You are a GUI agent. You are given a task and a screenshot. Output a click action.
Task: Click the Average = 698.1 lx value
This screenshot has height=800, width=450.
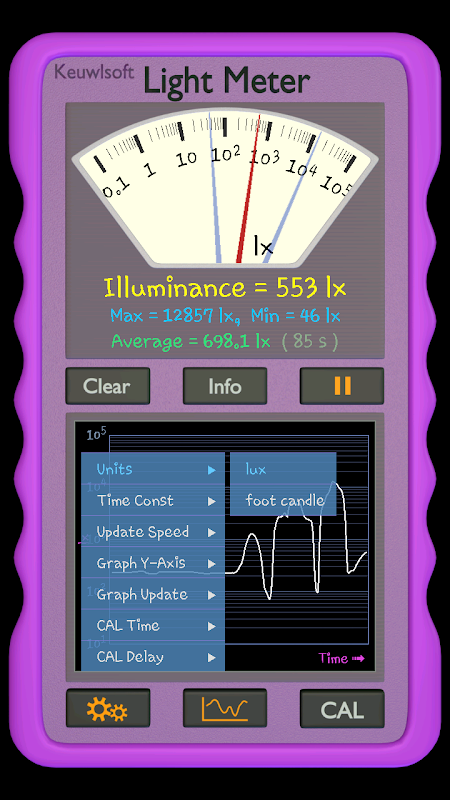click(x=191, y=341)
